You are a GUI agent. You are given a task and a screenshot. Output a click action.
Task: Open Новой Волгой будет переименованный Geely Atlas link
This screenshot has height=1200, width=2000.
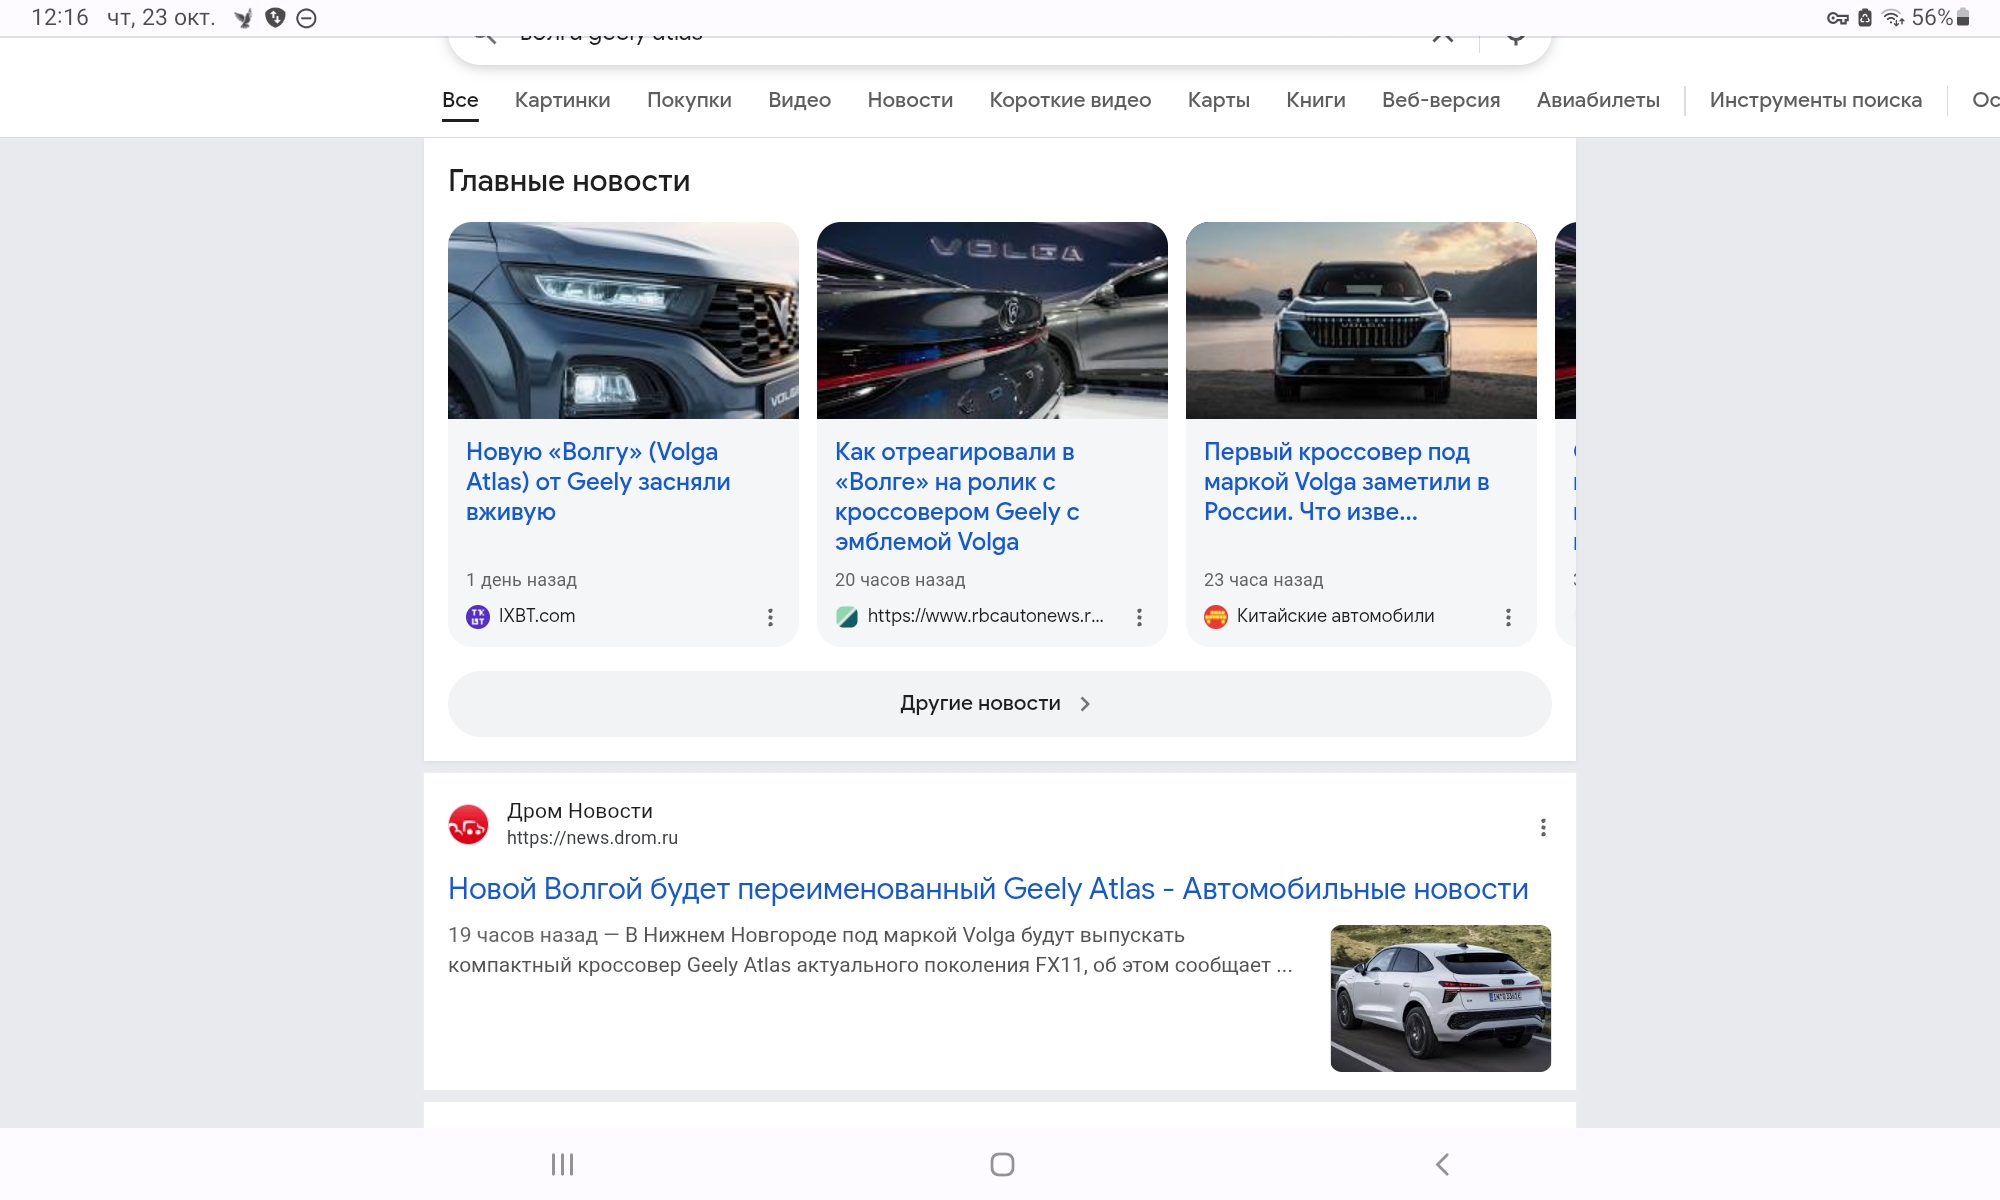(x=987, y=888)
